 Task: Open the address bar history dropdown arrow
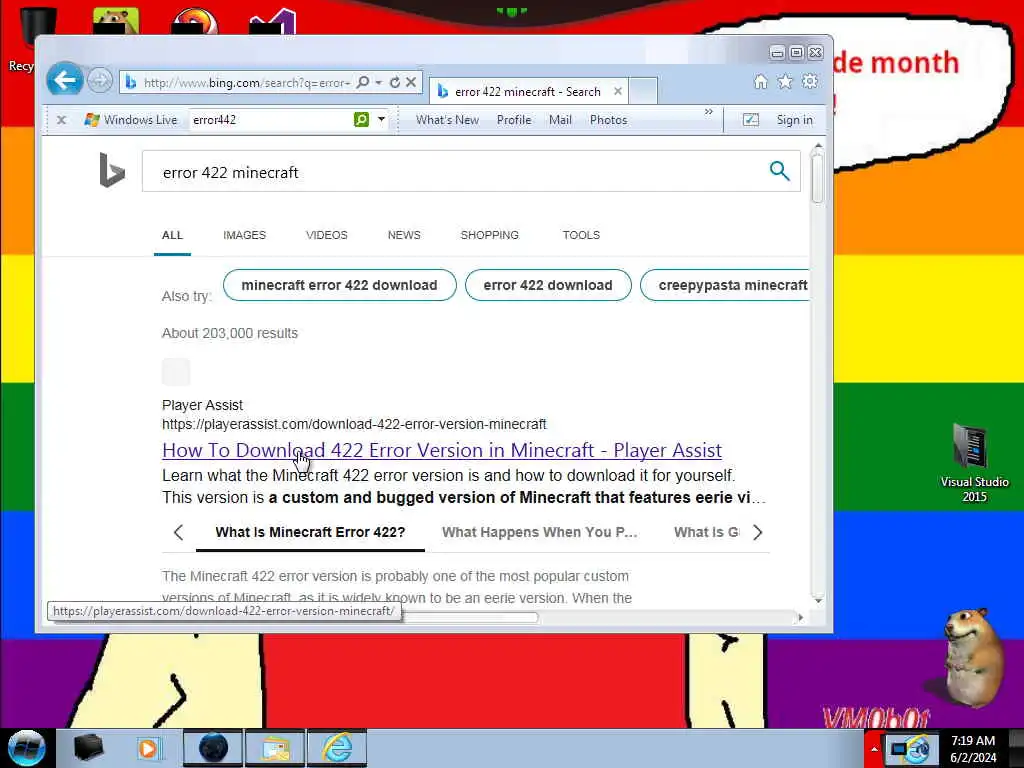tap(379, 82)
